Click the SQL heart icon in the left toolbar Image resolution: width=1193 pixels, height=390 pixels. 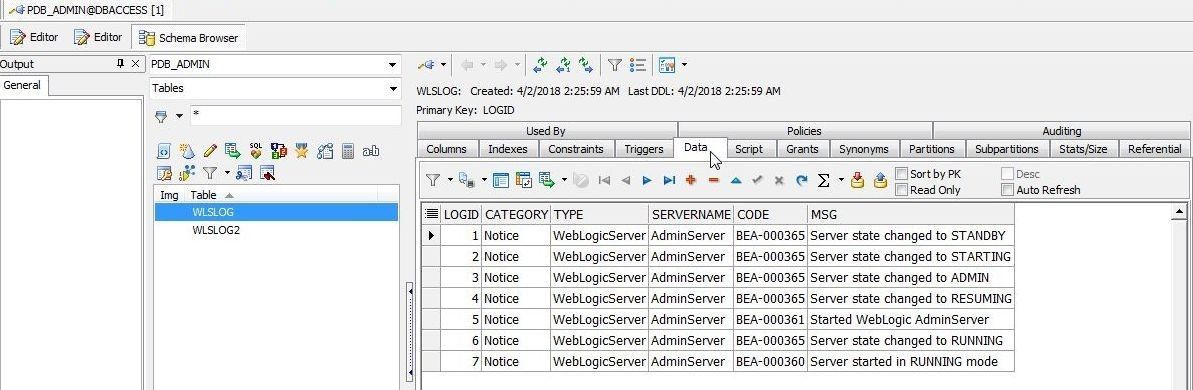click(x=256, y=151)
